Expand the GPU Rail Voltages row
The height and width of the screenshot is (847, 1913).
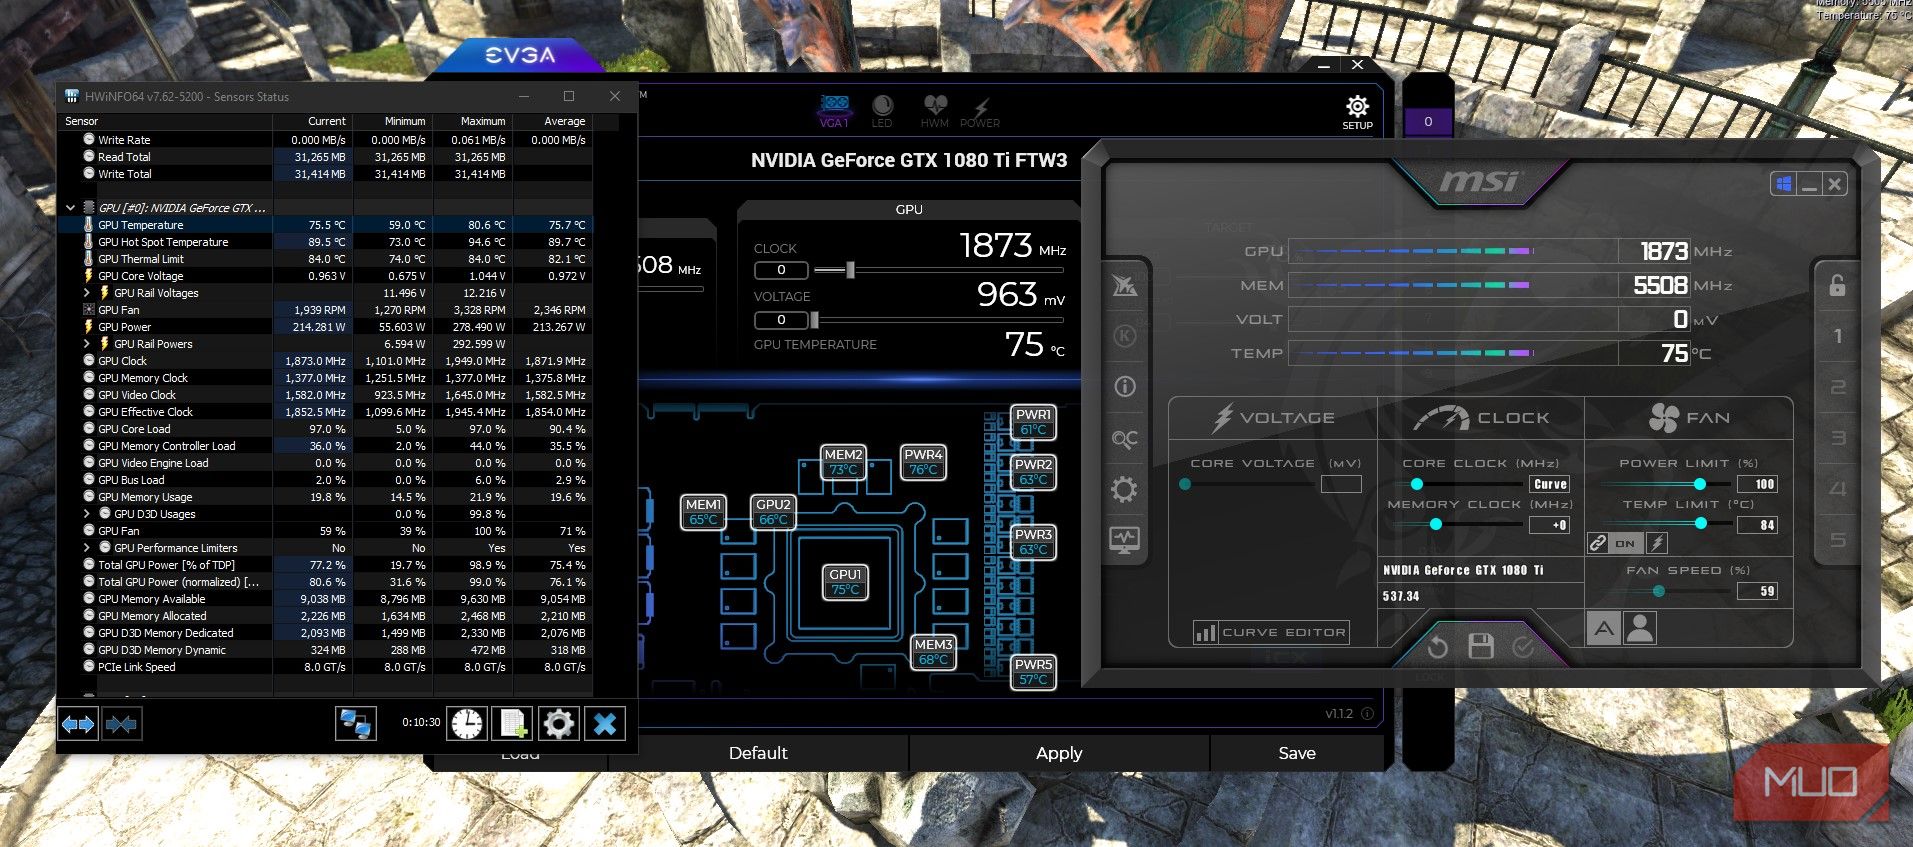click(x=87, y=293)
